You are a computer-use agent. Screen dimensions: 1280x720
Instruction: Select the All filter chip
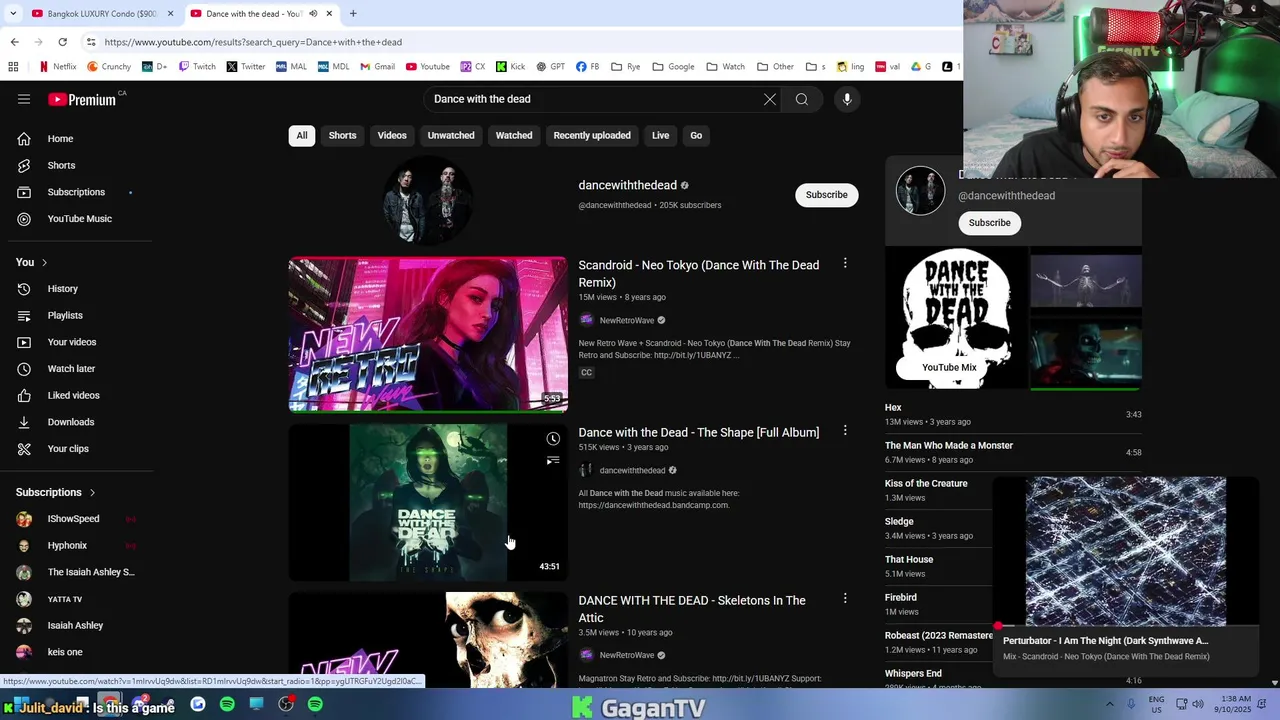coord(302,135)
